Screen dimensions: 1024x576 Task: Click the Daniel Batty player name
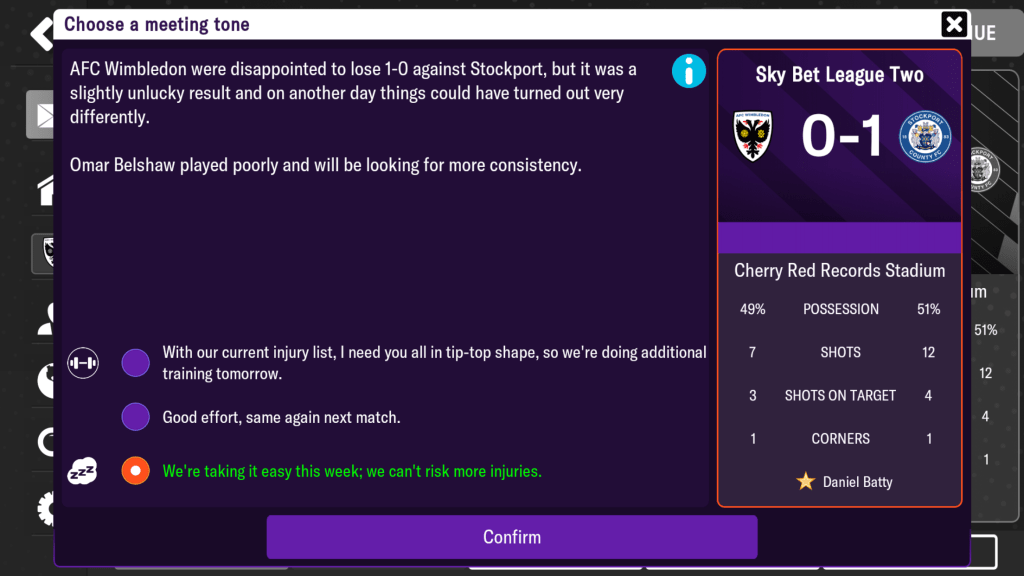coord(857,482)
